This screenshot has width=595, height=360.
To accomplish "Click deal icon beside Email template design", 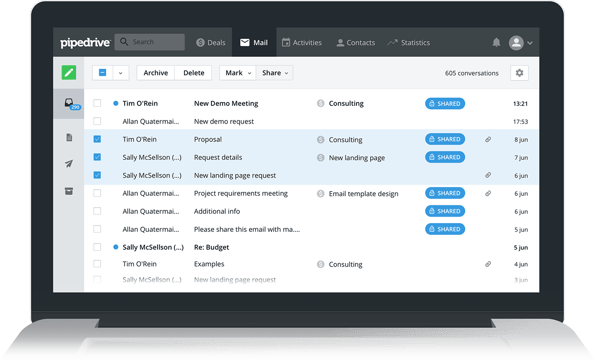I will pos(321,193).
